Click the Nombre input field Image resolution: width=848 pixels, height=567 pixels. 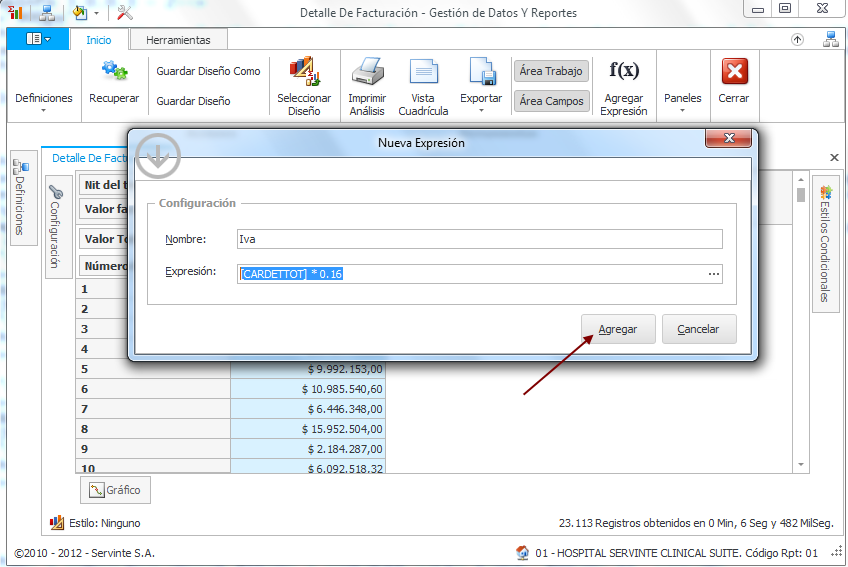click(x=478, y=239)
